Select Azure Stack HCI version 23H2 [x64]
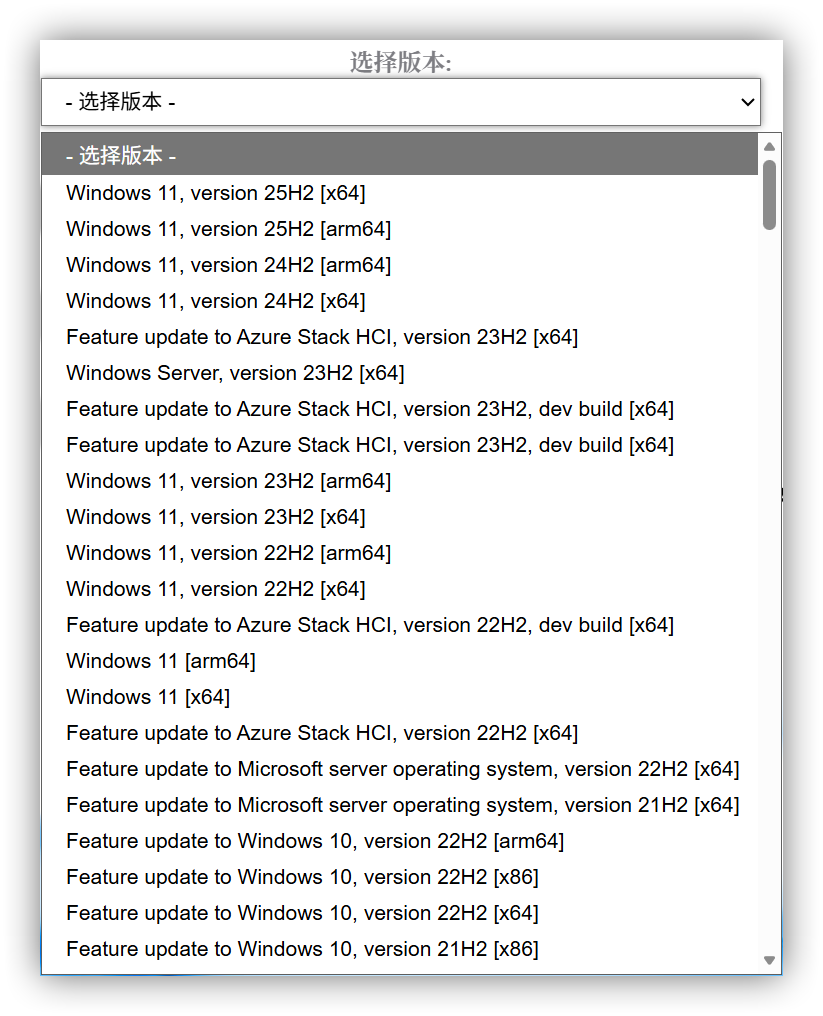Viewport: 823px width, 1016px height. click(322, 337)
